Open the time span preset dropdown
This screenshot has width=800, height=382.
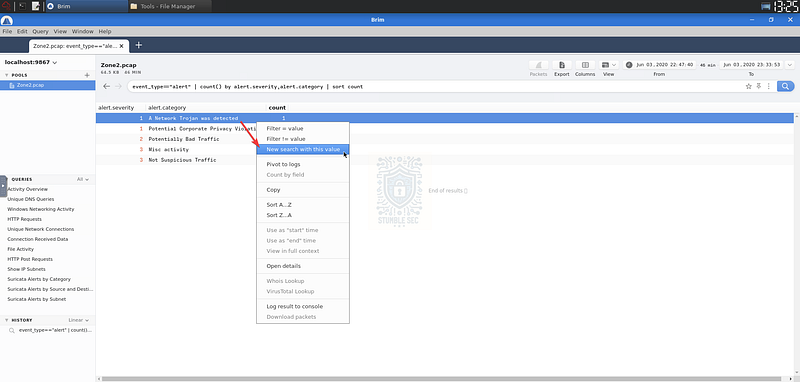tap(790, 65)
